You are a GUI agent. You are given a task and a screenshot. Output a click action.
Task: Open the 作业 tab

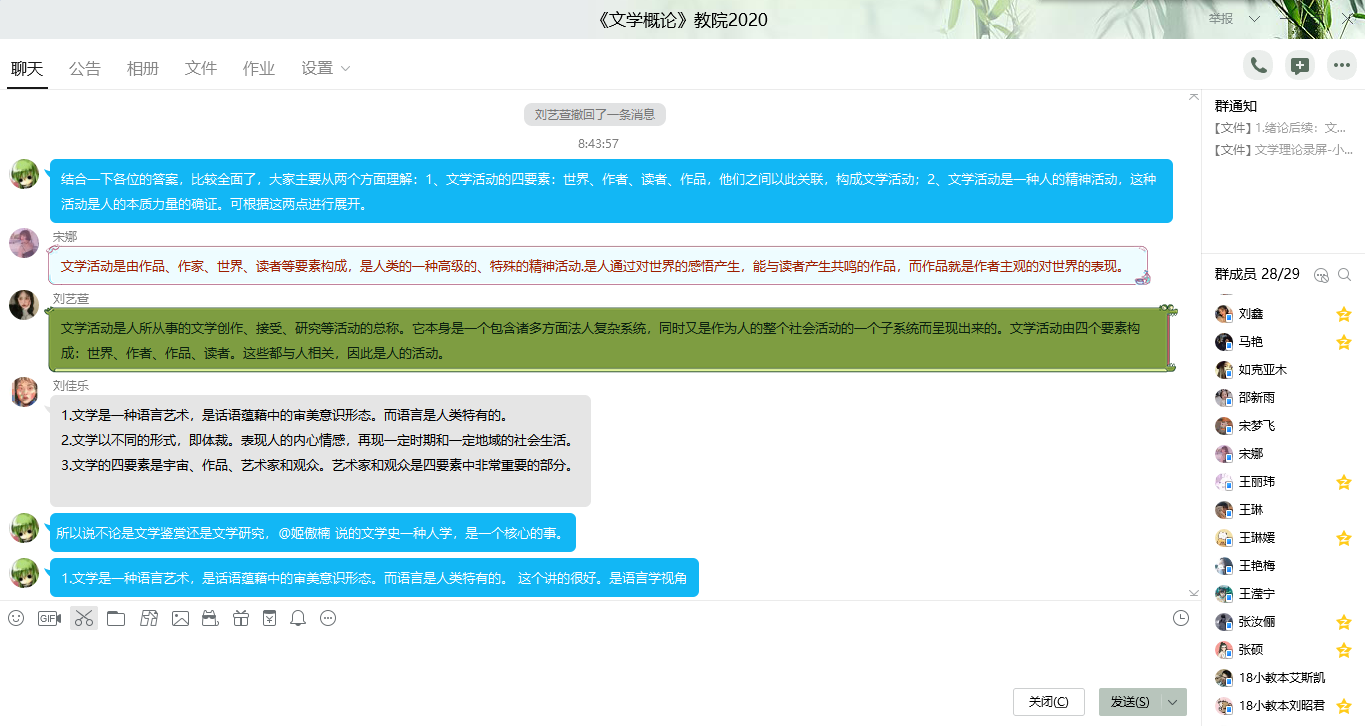click(259, 68)
